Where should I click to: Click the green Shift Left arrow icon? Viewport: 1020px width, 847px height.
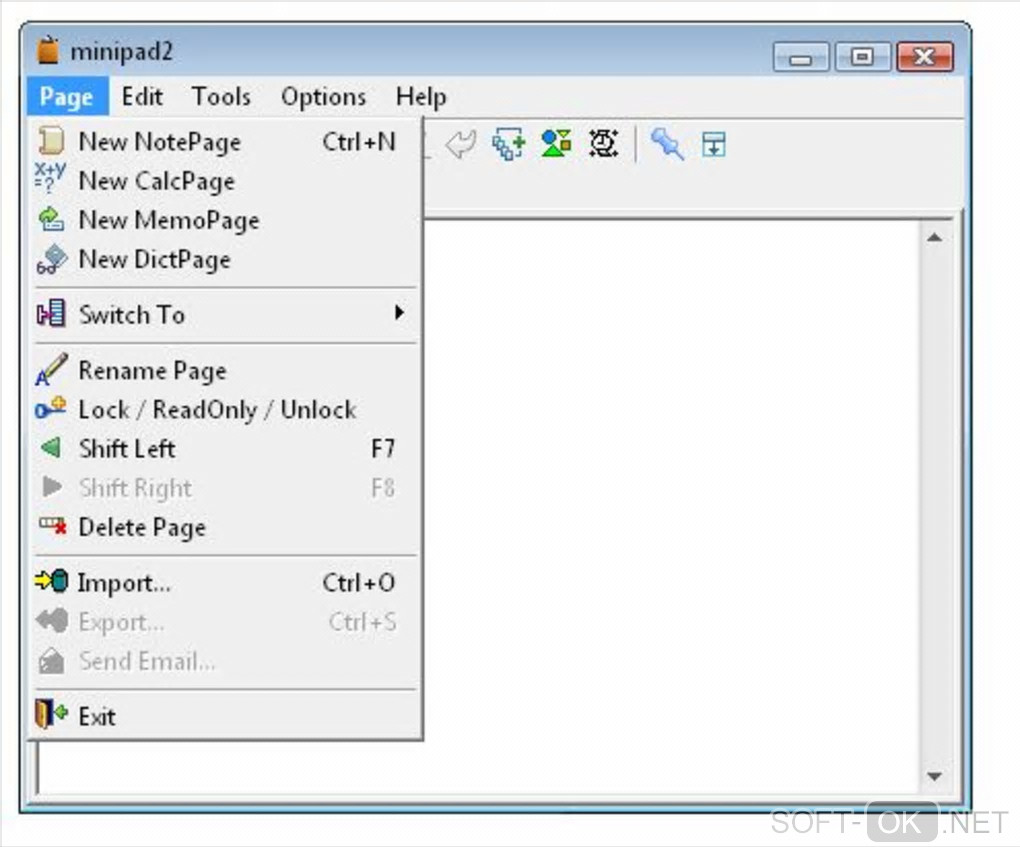pyautogui.click(x=51, y=448)
